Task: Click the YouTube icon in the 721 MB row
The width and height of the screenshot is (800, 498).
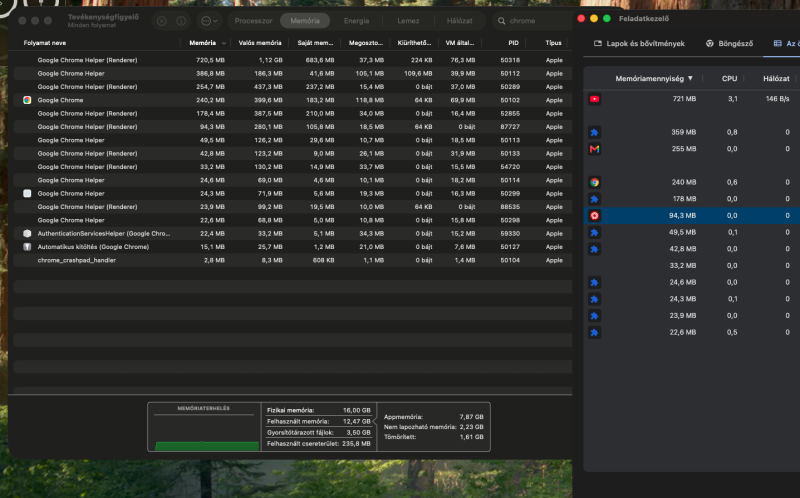Action: [x=594, y=99]
